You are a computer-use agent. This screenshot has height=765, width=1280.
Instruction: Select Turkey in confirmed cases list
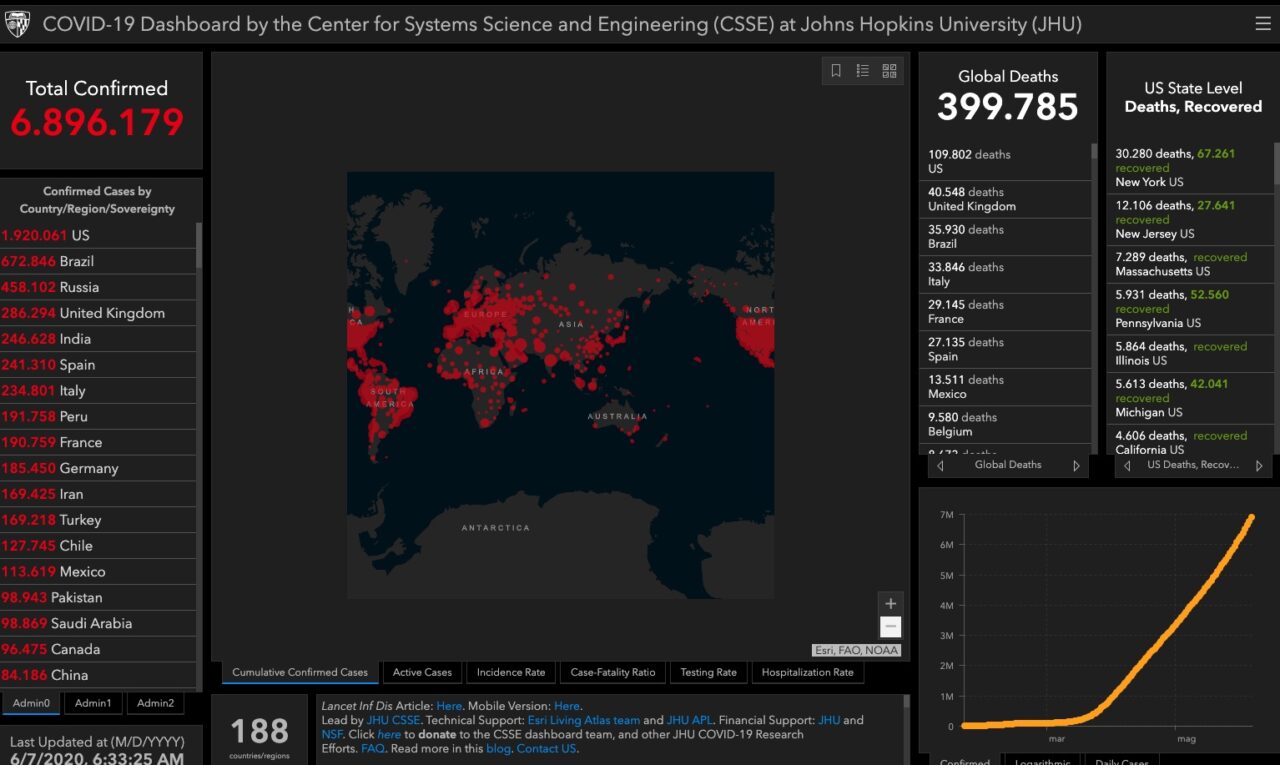98,520
